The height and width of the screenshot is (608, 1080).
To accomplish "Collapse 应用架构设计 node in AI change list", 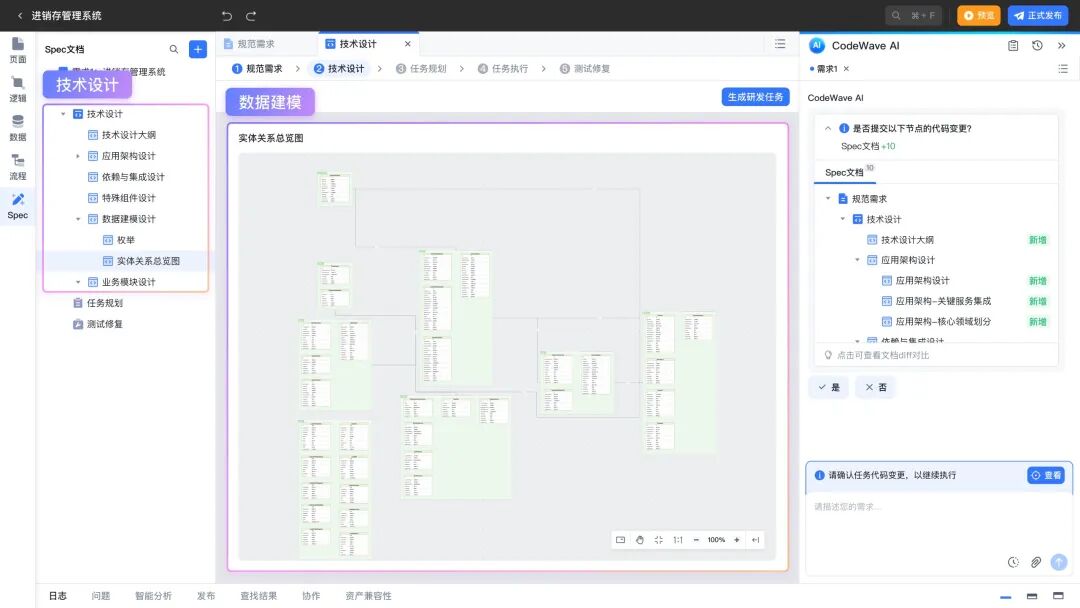I will [858, 260].
